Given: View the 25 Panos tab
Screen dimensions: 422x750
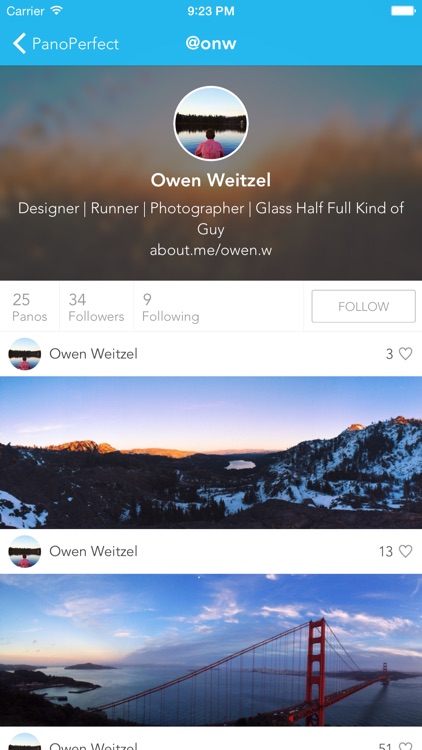Looking at the screenshot, I should 30,307.
